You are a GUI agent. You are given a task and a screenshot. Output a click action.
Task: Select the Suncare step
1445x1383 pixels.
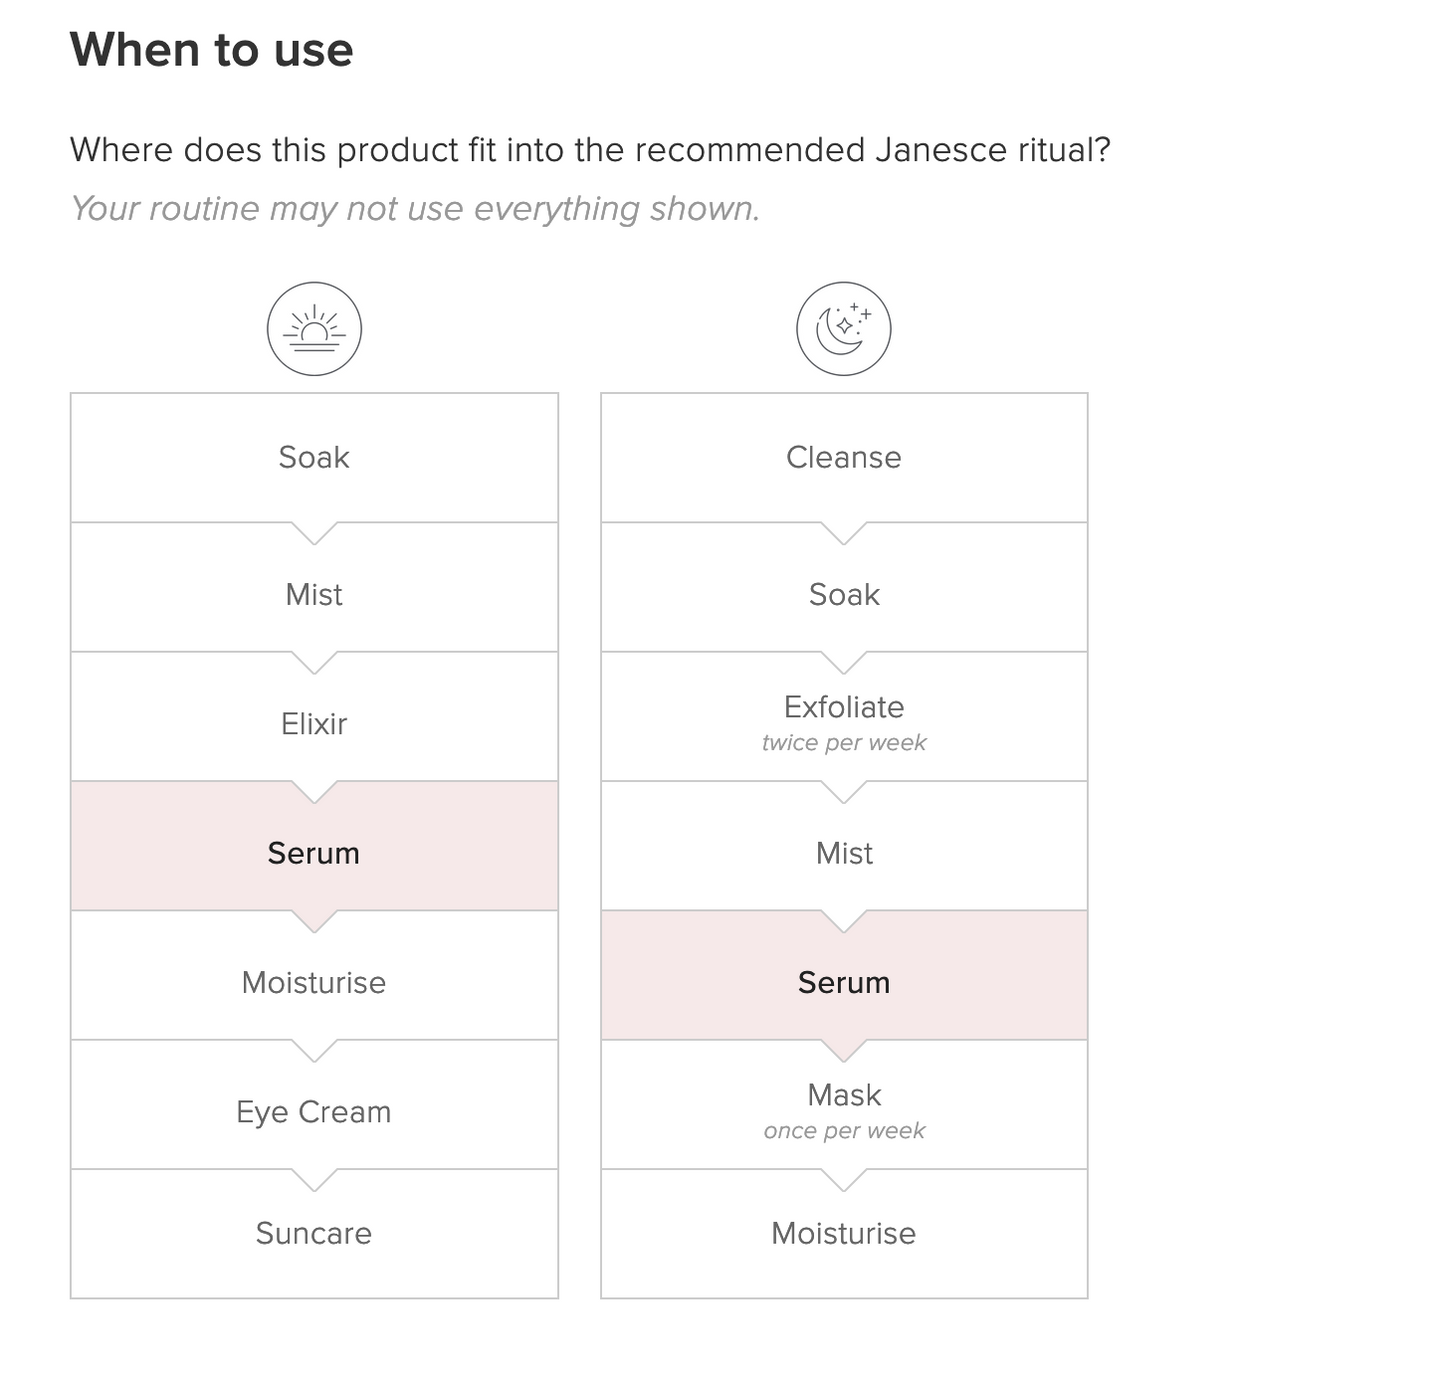coord(314,1233)
